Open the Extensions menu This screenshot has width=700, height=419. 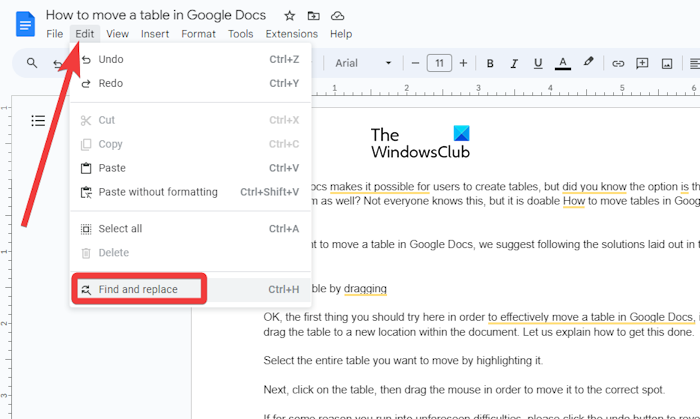pos(291,34)
